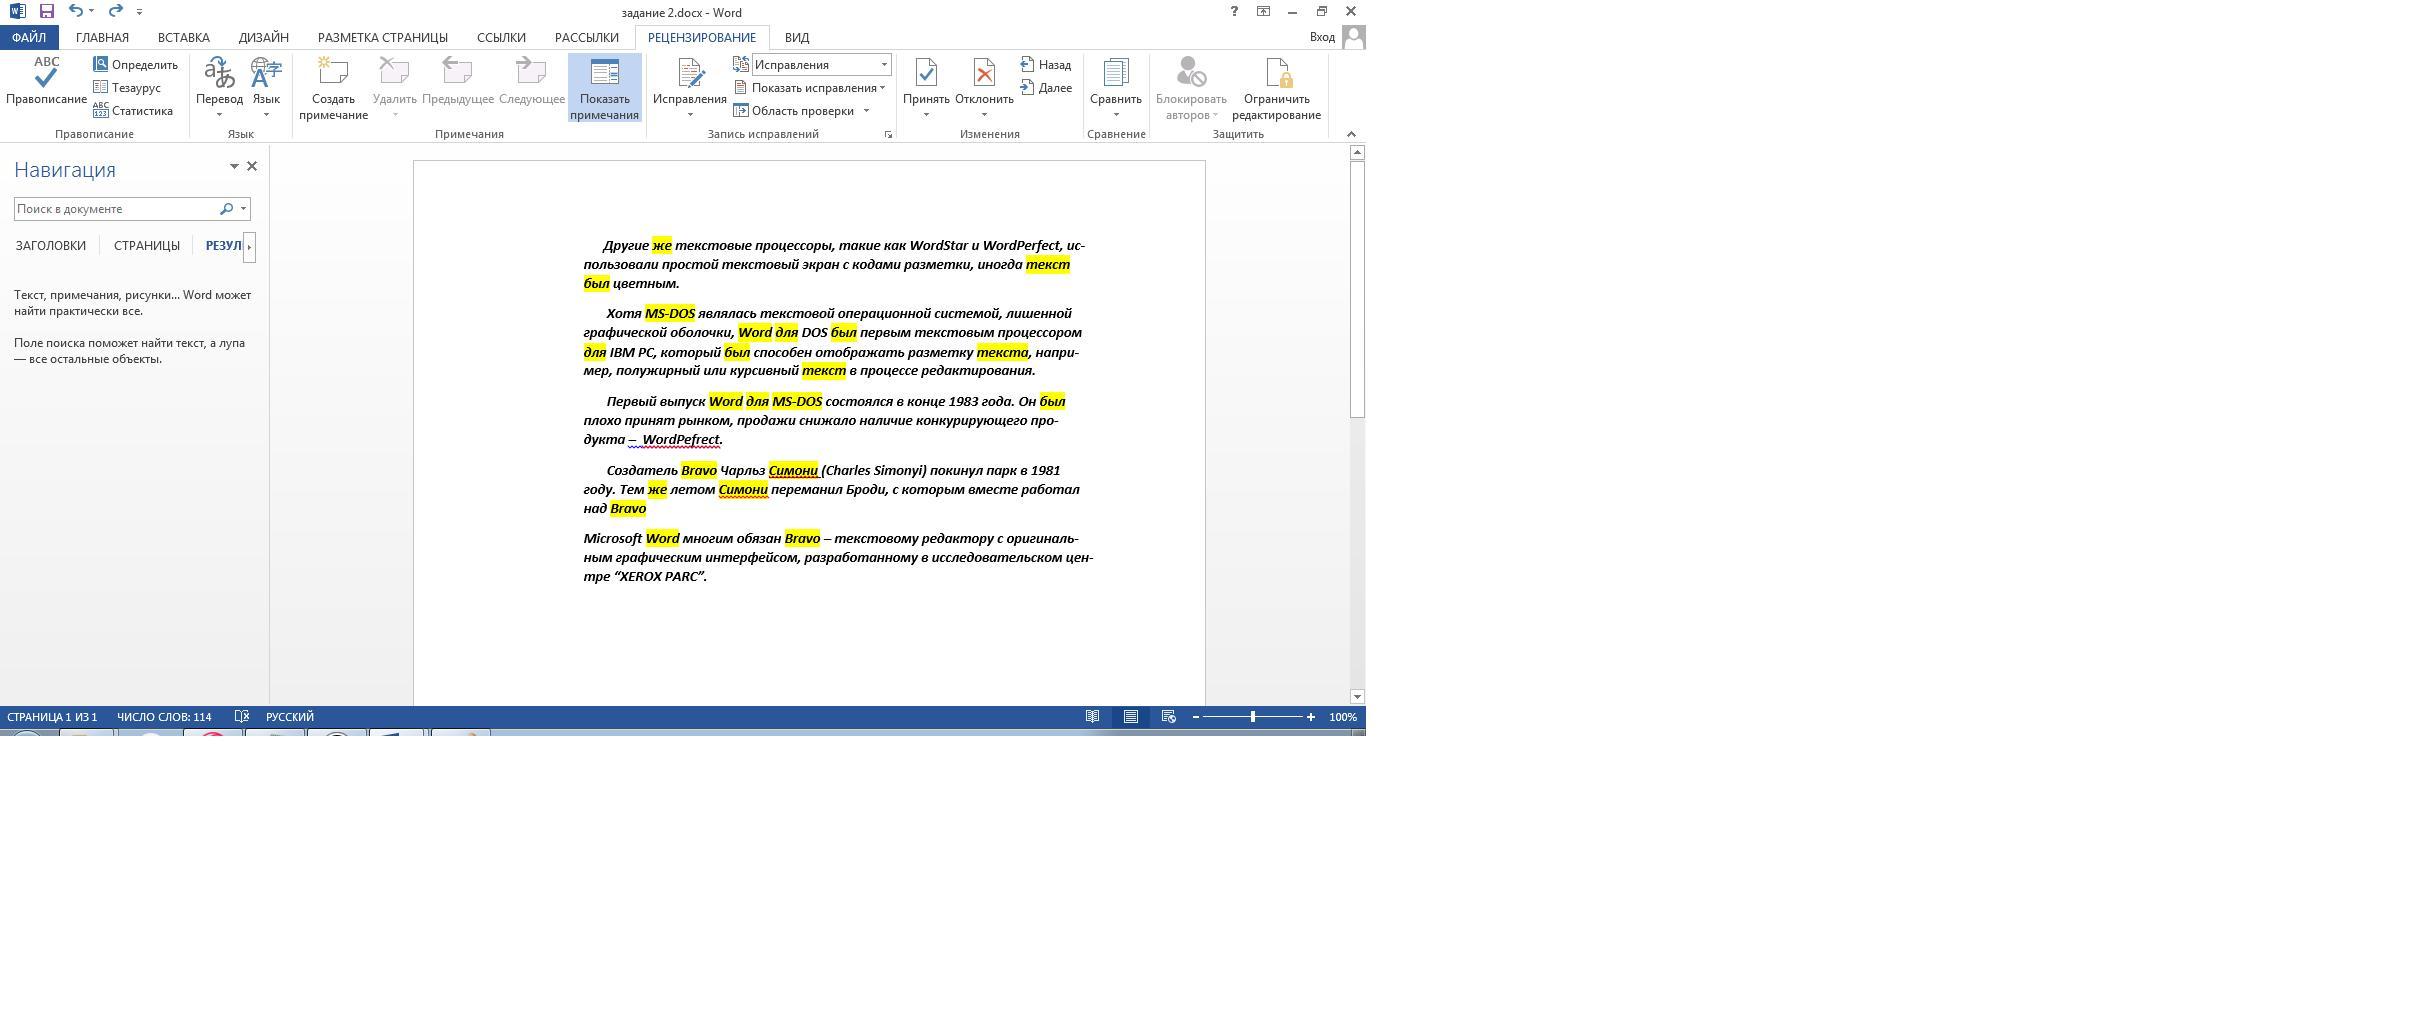Screen dimensions: 2412x1016
Task: Open the Сравнить compare menu
Action: point(1115,88)
